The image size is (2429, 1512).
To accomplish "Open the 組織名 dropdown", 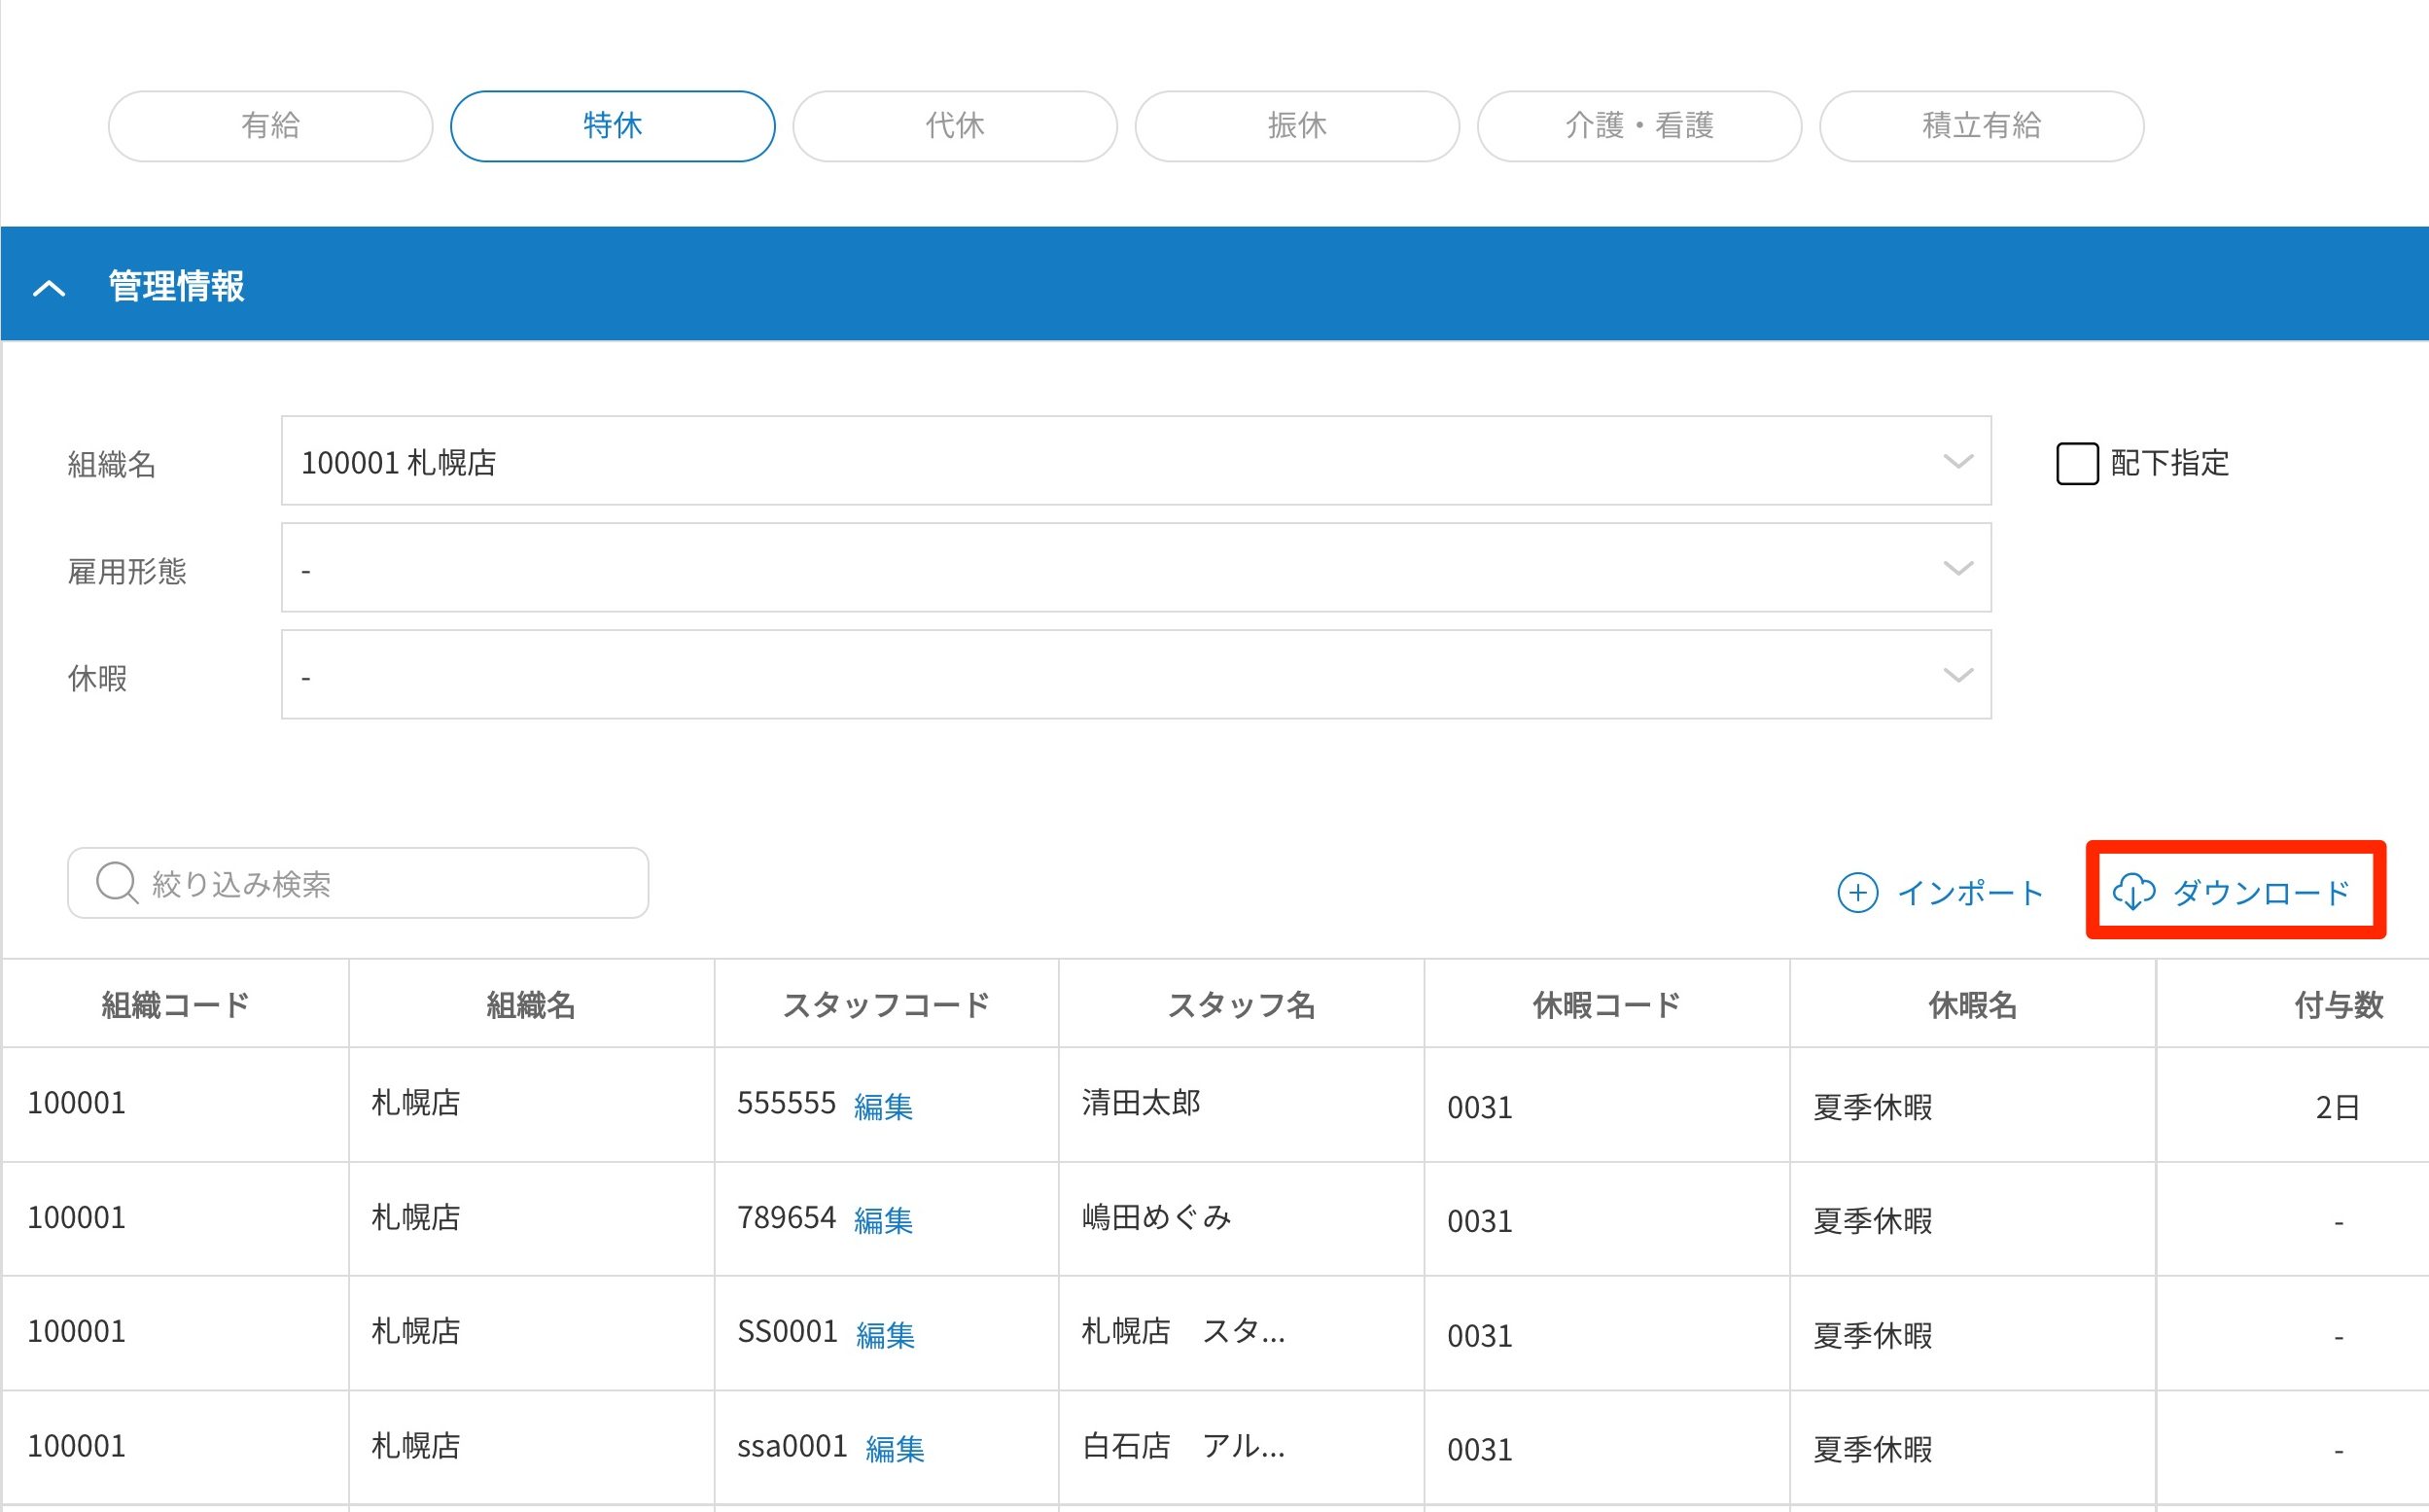I will [x=1135, y=462].
